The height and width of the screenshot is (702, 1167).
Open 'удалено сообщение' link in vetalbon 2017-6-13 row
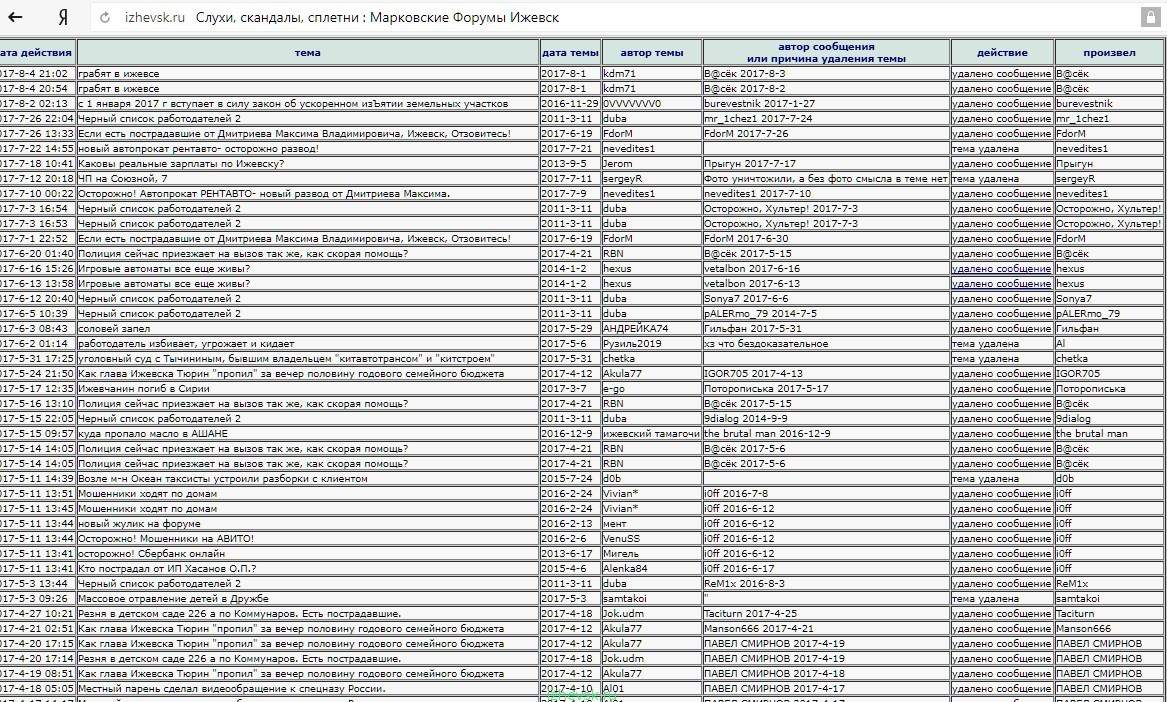(x=1001, y=284)
